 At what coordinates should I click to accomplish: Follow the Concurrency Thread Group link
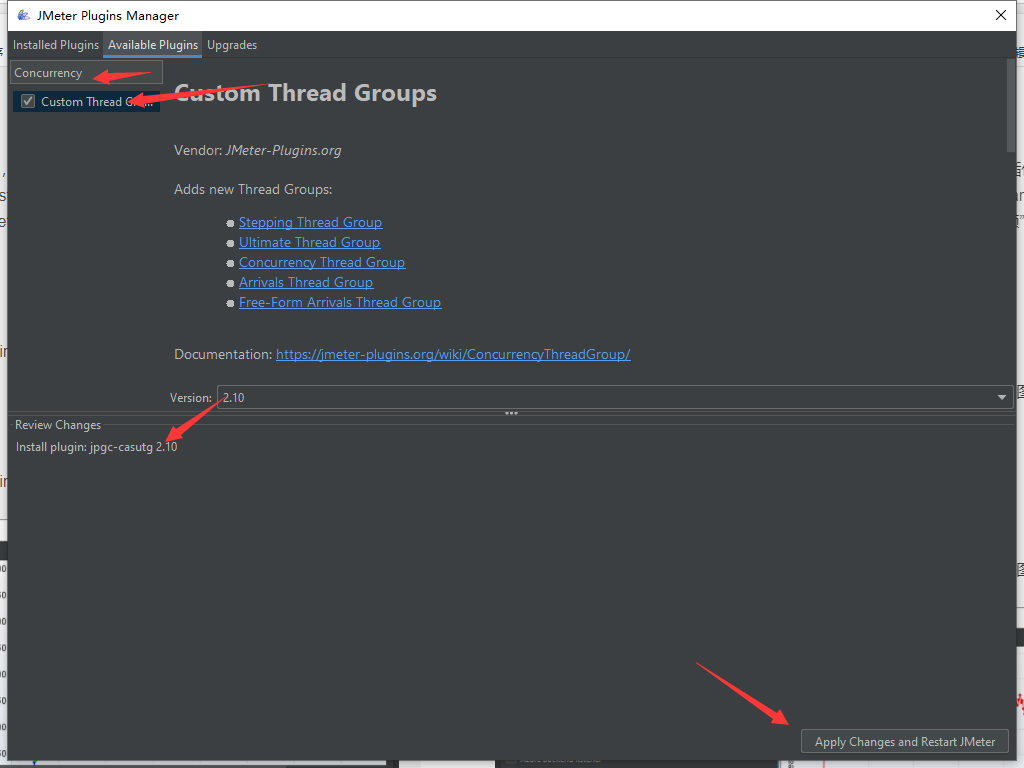pos(322,263)
